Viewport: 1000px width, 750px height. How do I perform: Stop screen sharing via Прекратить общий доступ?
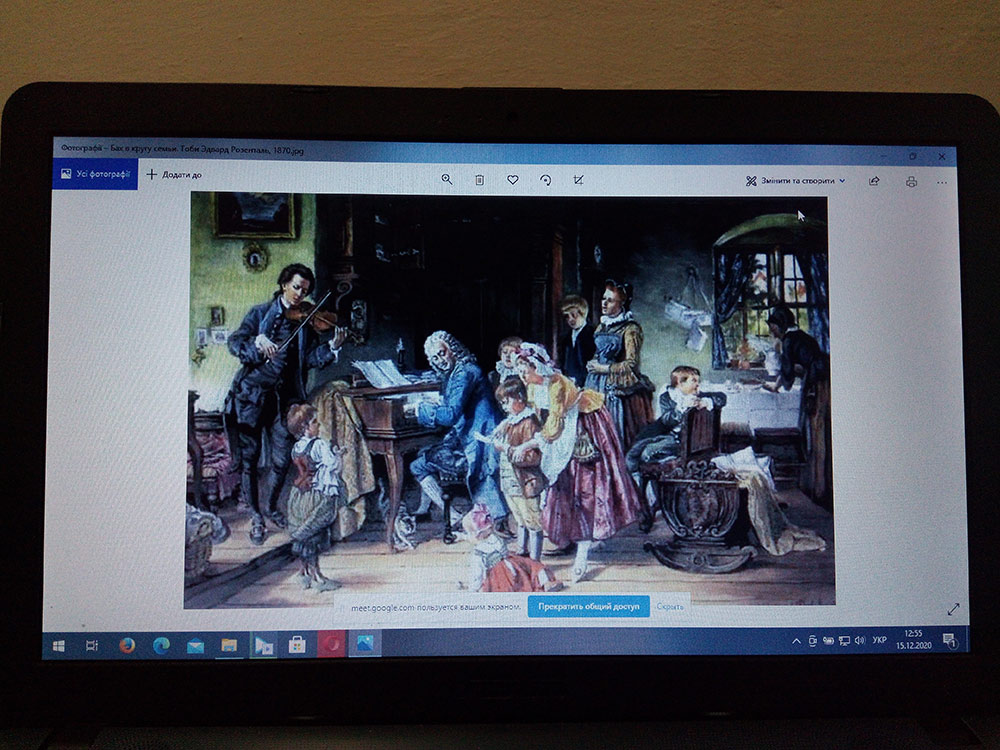[x=589, y=607]
